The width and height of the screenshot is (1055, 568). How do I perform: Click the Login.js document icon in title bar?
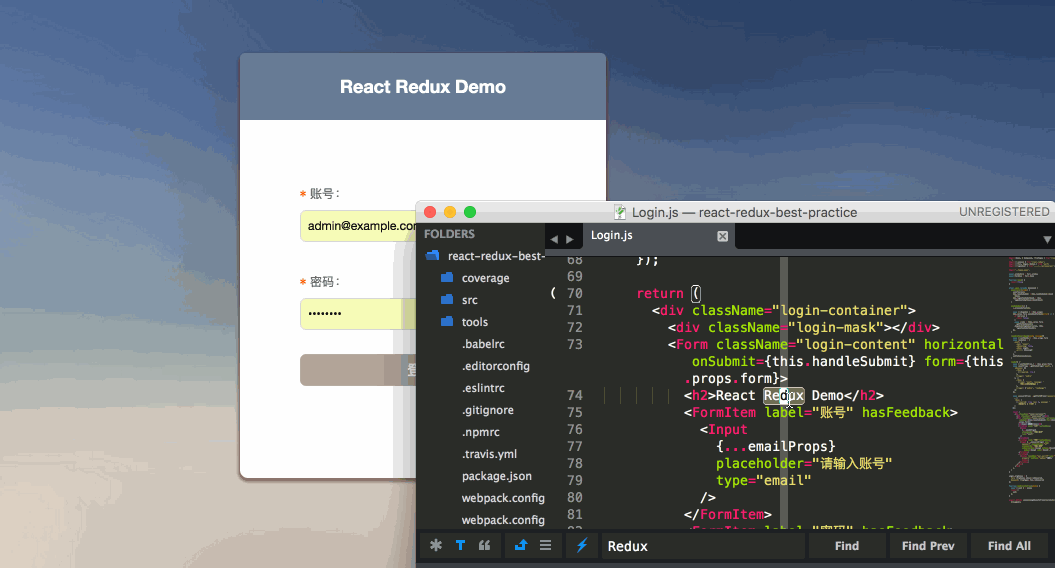[x=620, y=213]
